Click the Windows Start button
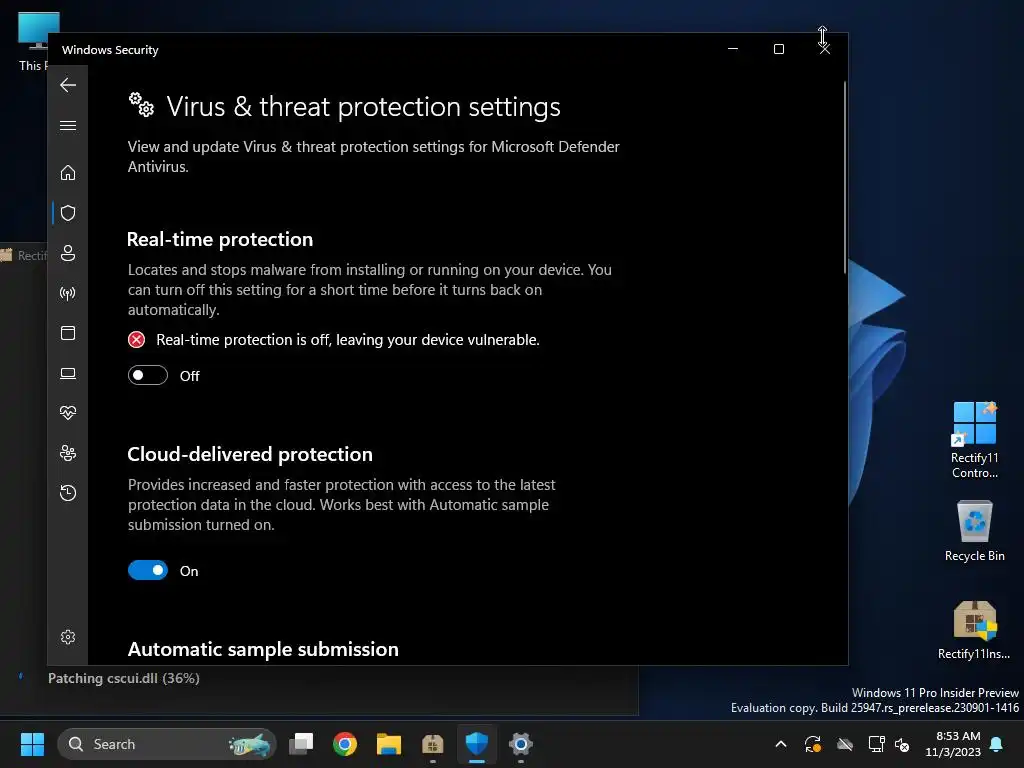Viewport: 1024px width, 768px height. [x=32, y=744]
